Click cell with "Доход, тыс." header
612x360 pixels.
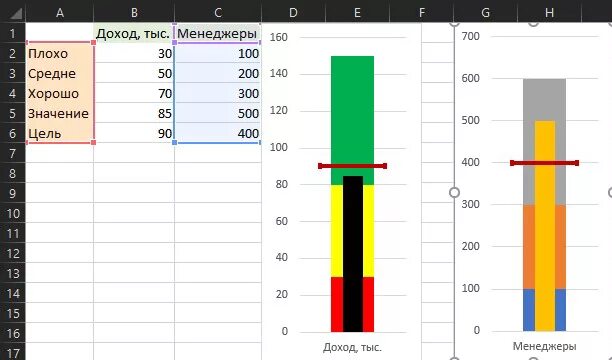click(x=134, y=33)
